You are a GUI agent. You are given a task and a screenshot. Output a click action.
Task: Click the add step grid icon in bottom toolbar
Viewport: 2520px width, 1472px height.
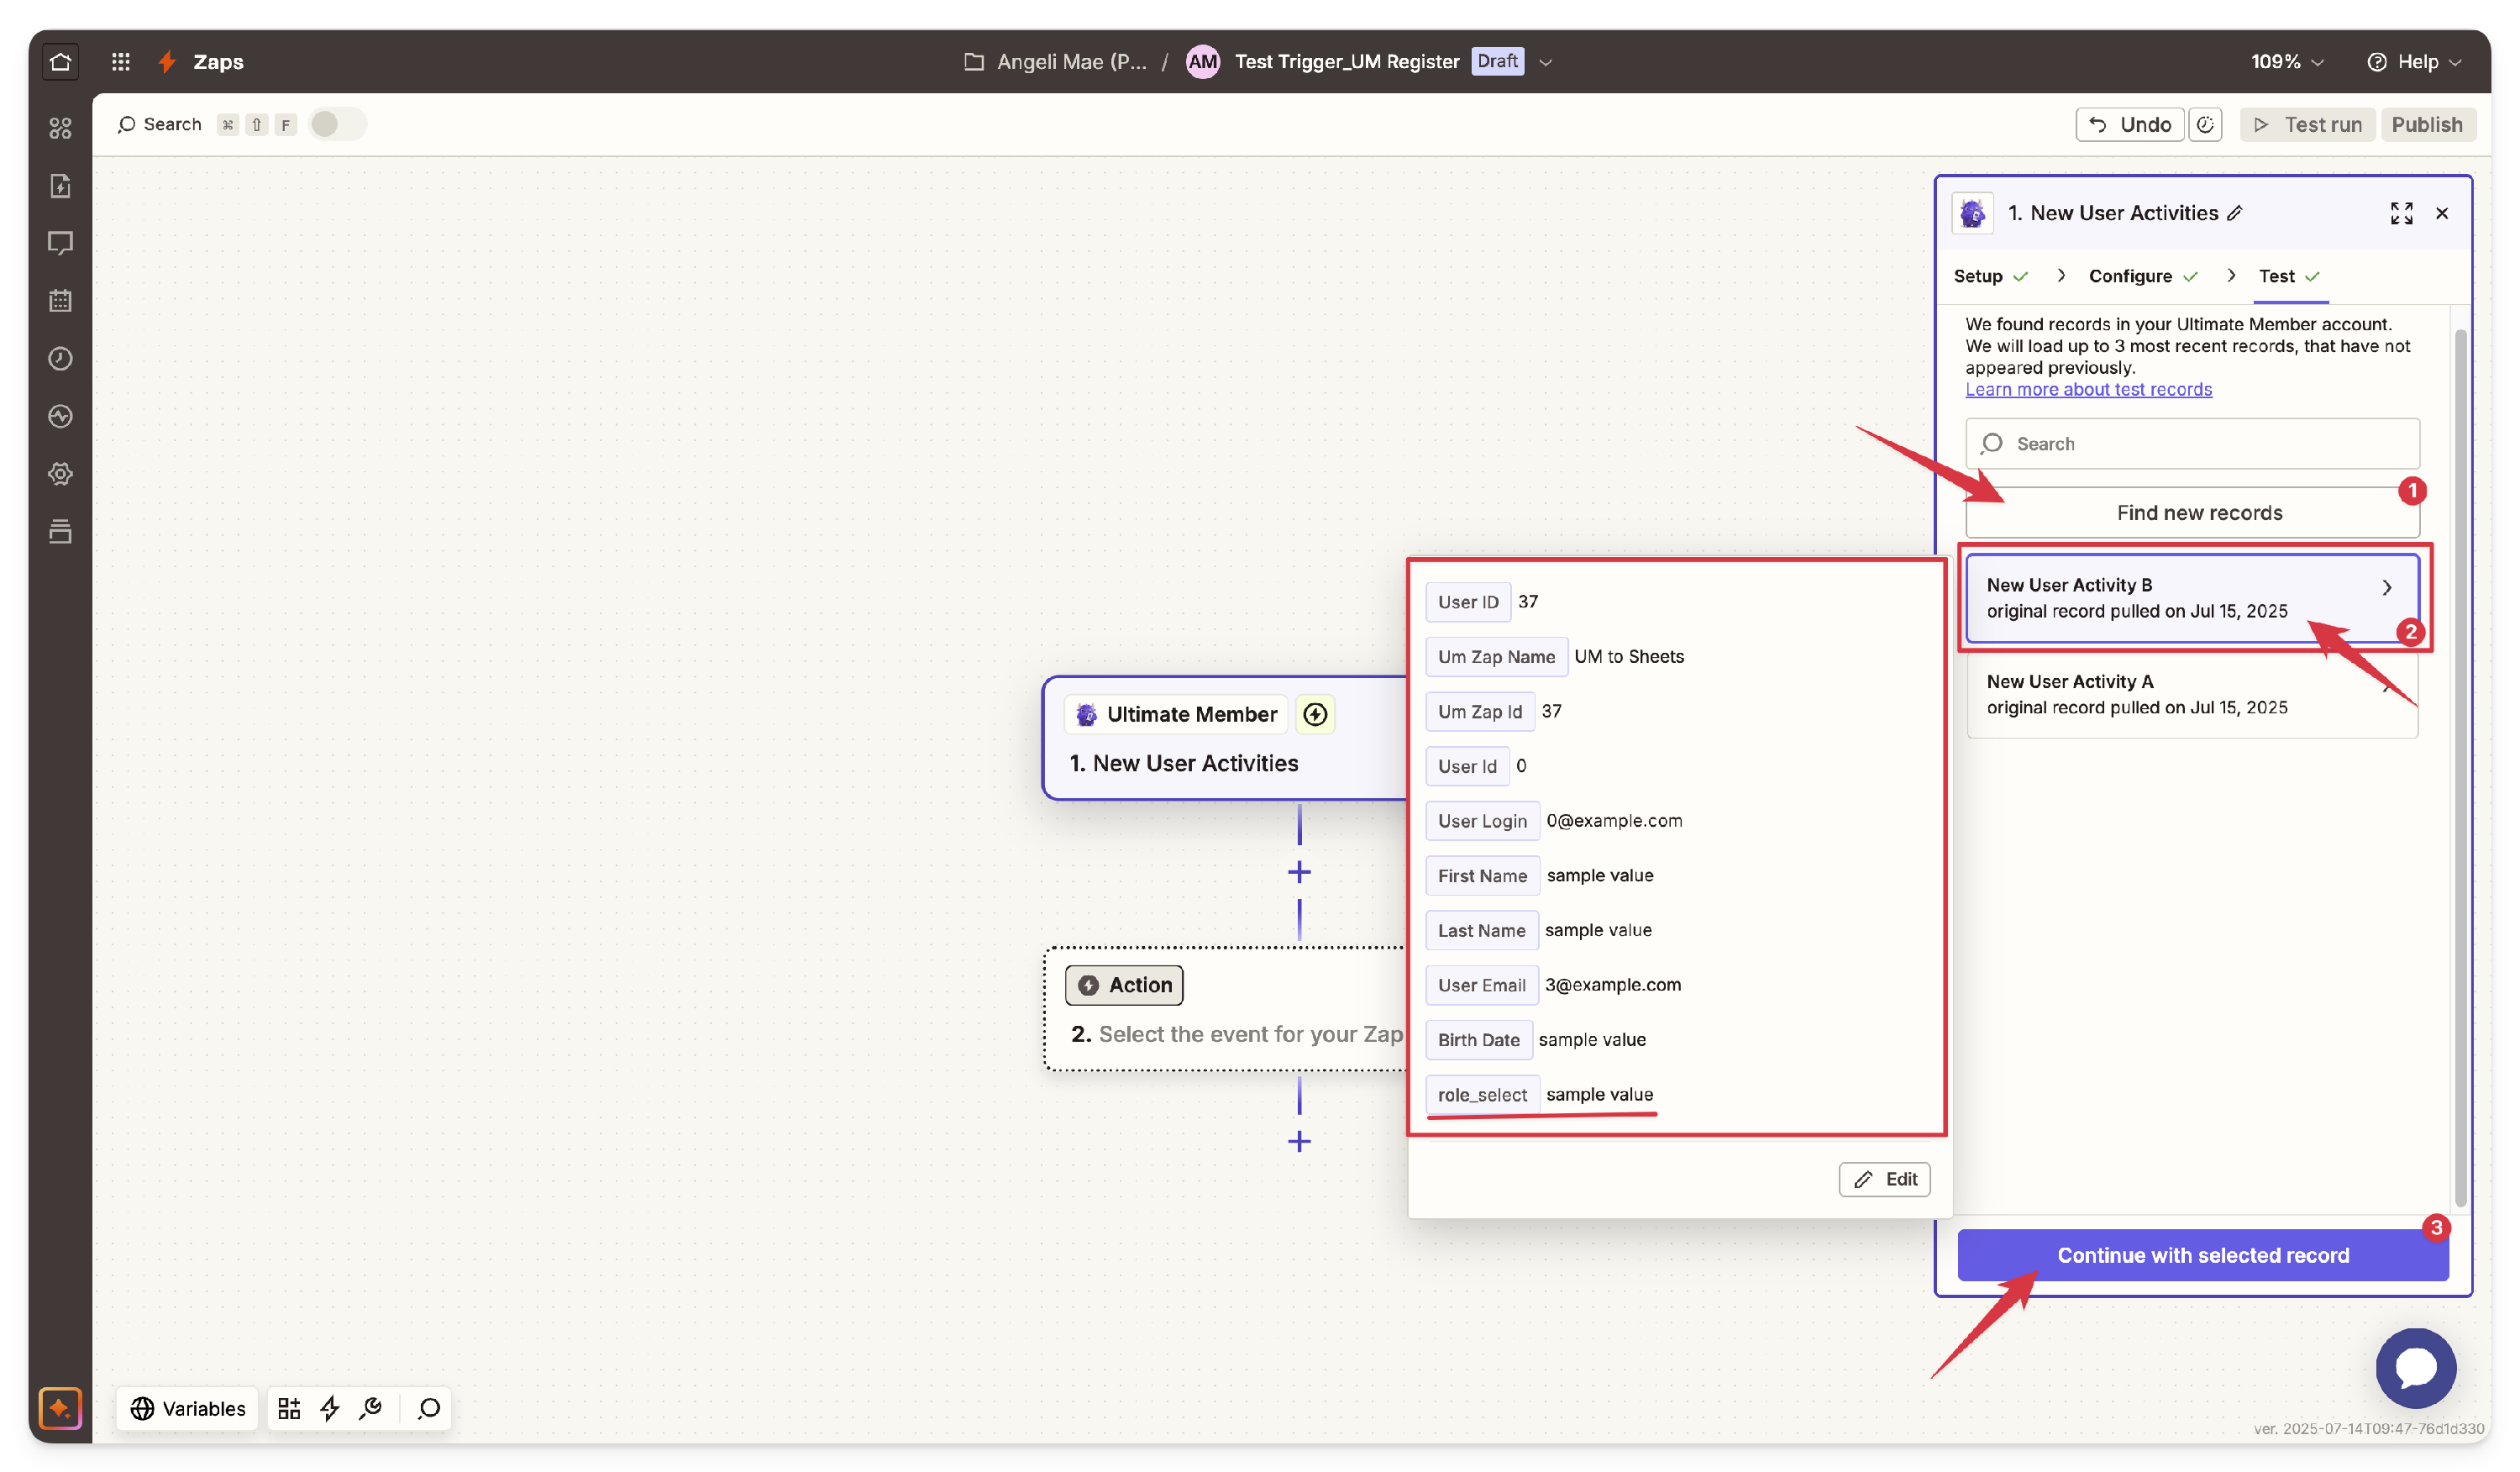tap(289, 1409)
